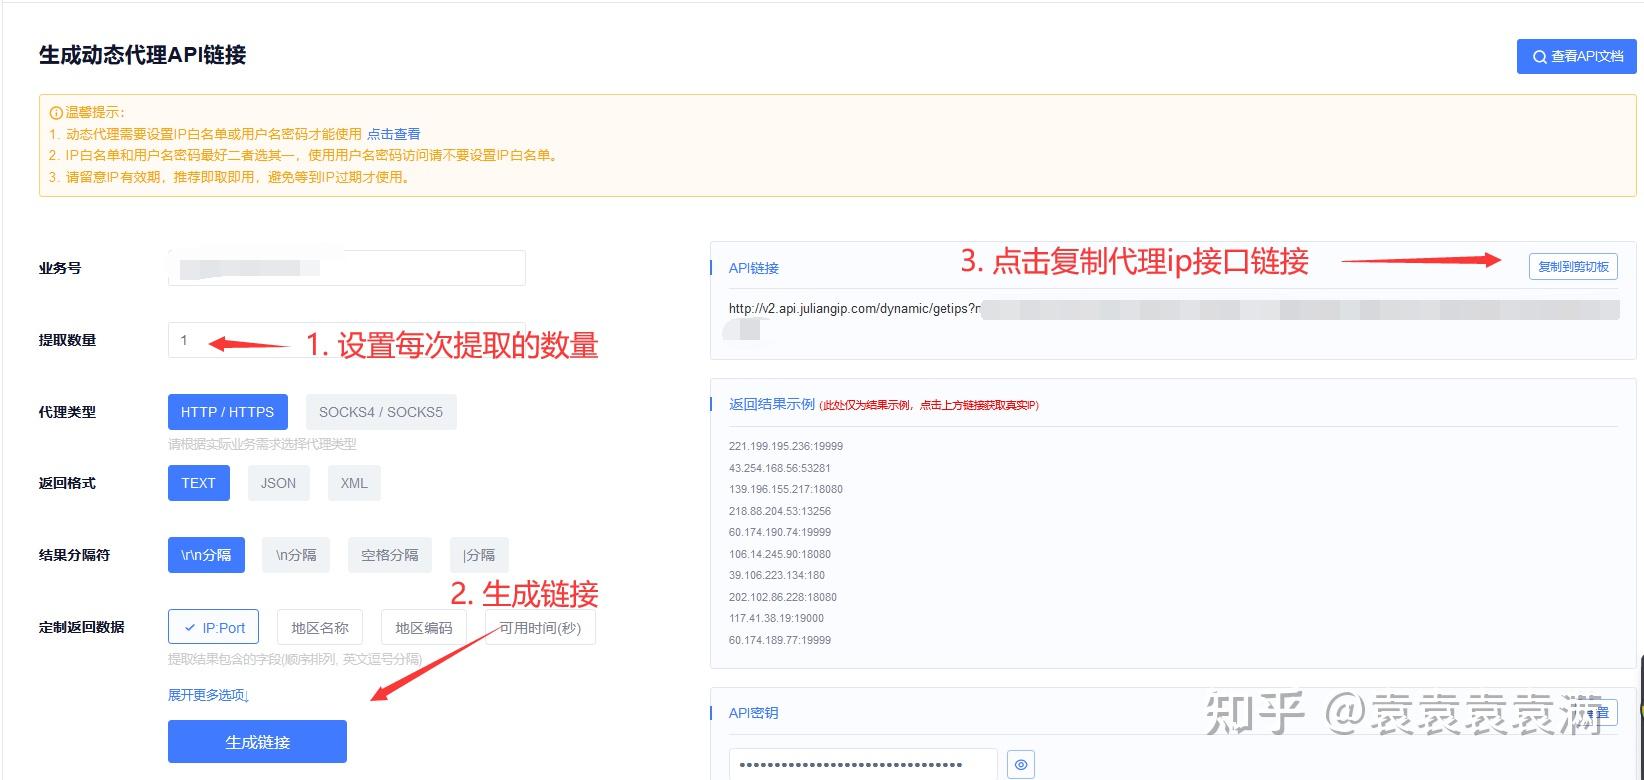Click sample result 60.174.190.74:19999
The height and width of the screenshot is (780, 1644).
780,532
